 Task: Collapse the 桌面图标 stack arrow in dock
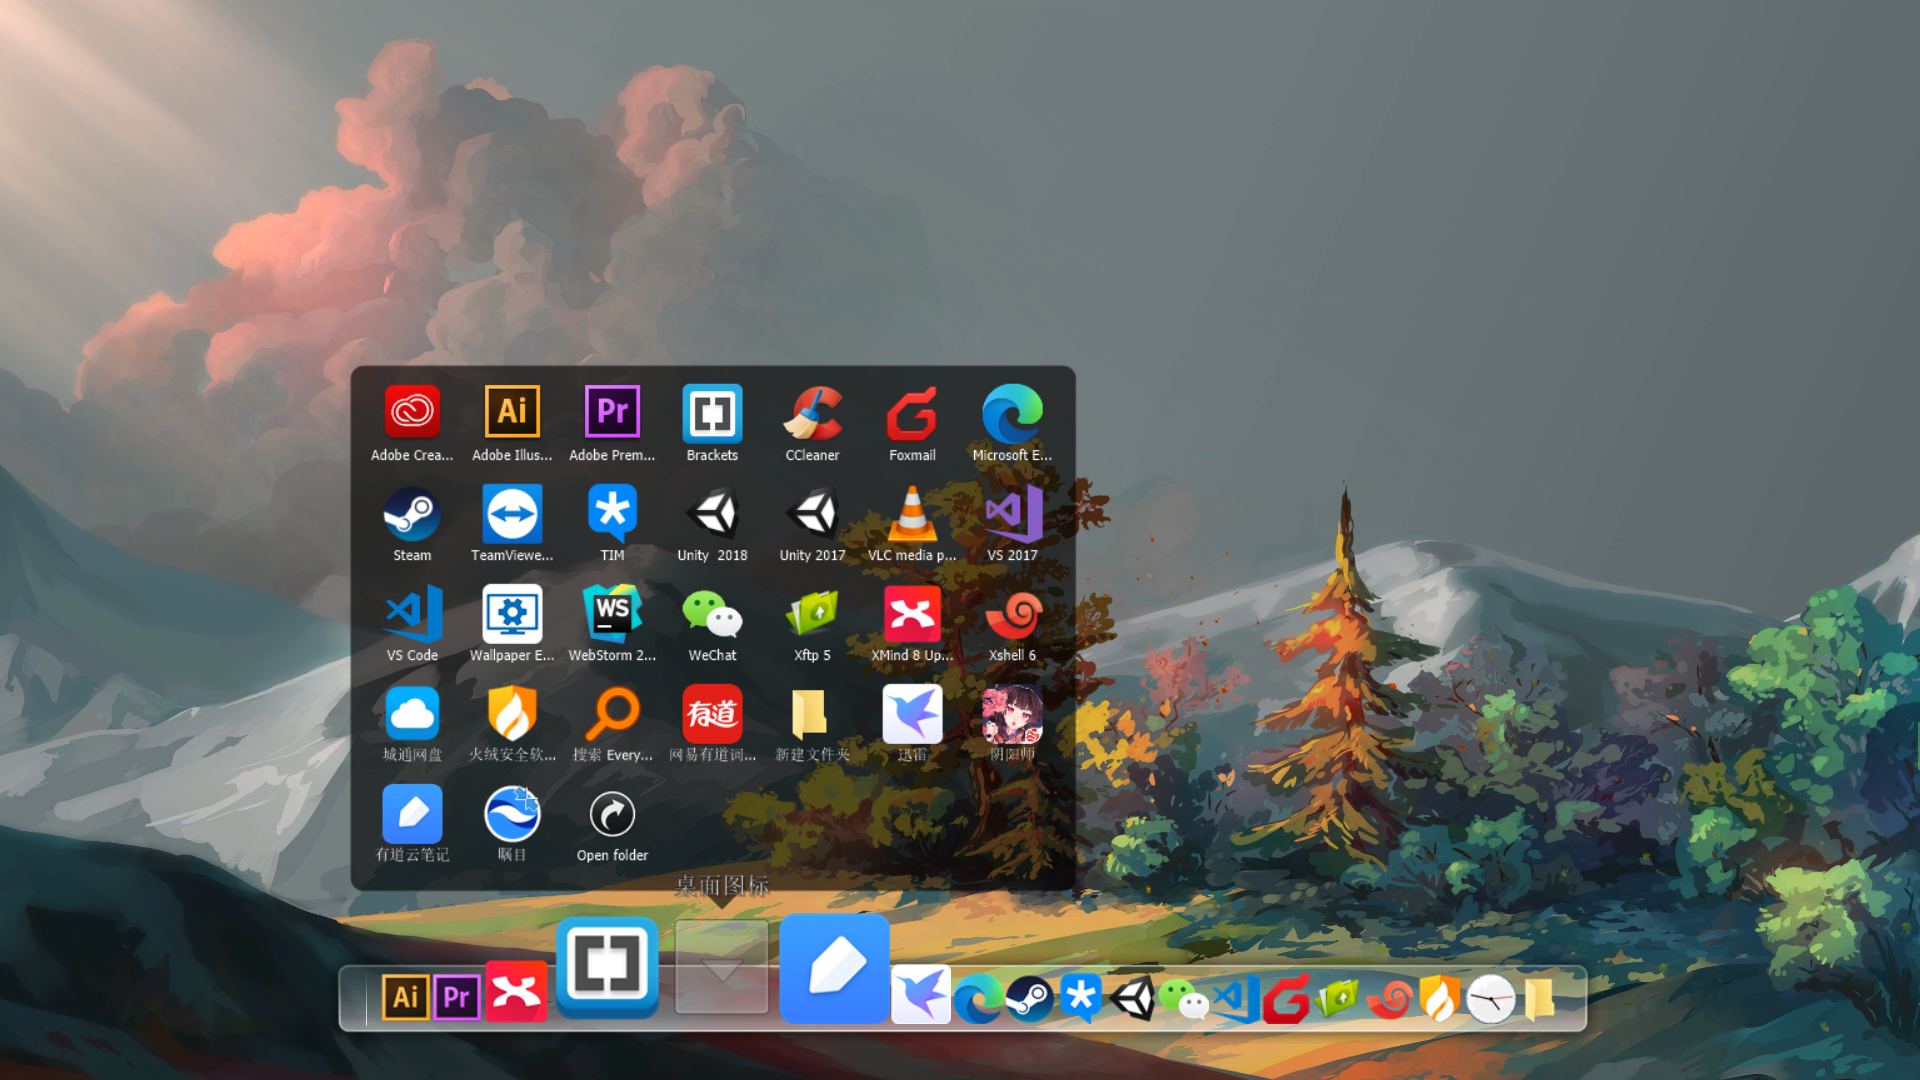pos(721,968)
